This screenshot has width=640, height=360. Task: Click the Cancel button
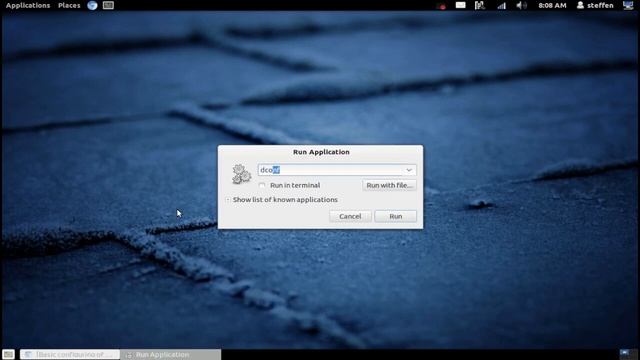pos(350,216)
